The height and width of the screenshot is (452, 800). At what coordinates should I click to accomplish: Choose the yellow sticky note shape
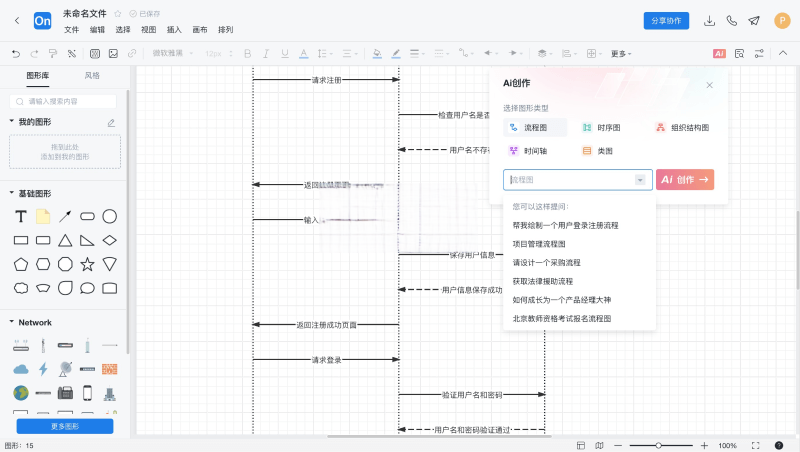[43, 216]
